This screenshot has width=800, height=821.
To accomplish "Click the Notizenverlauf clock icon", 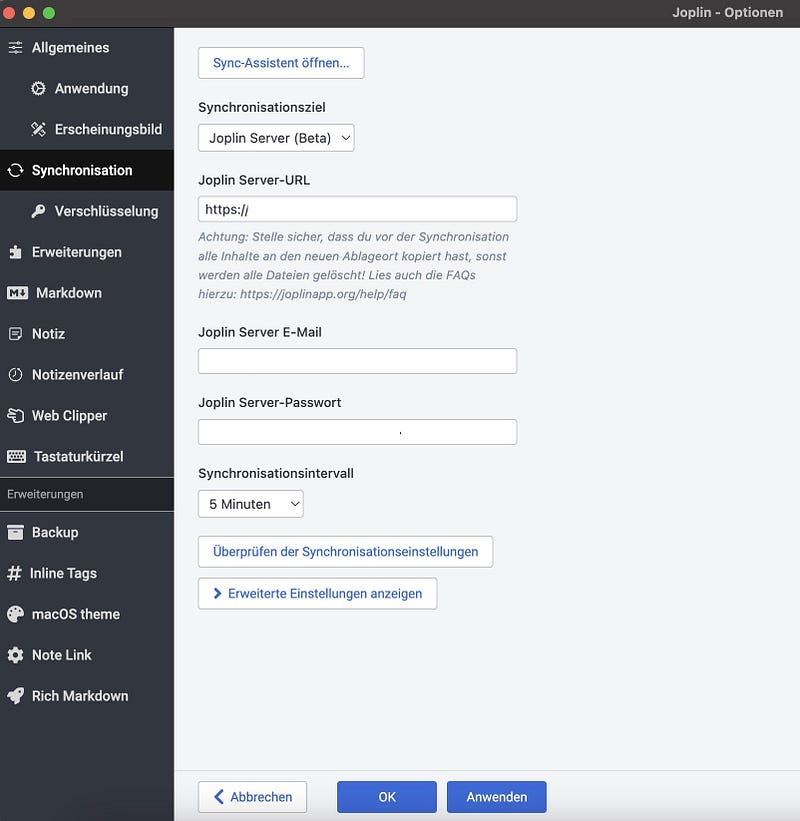I will click(x=15, y=374).
